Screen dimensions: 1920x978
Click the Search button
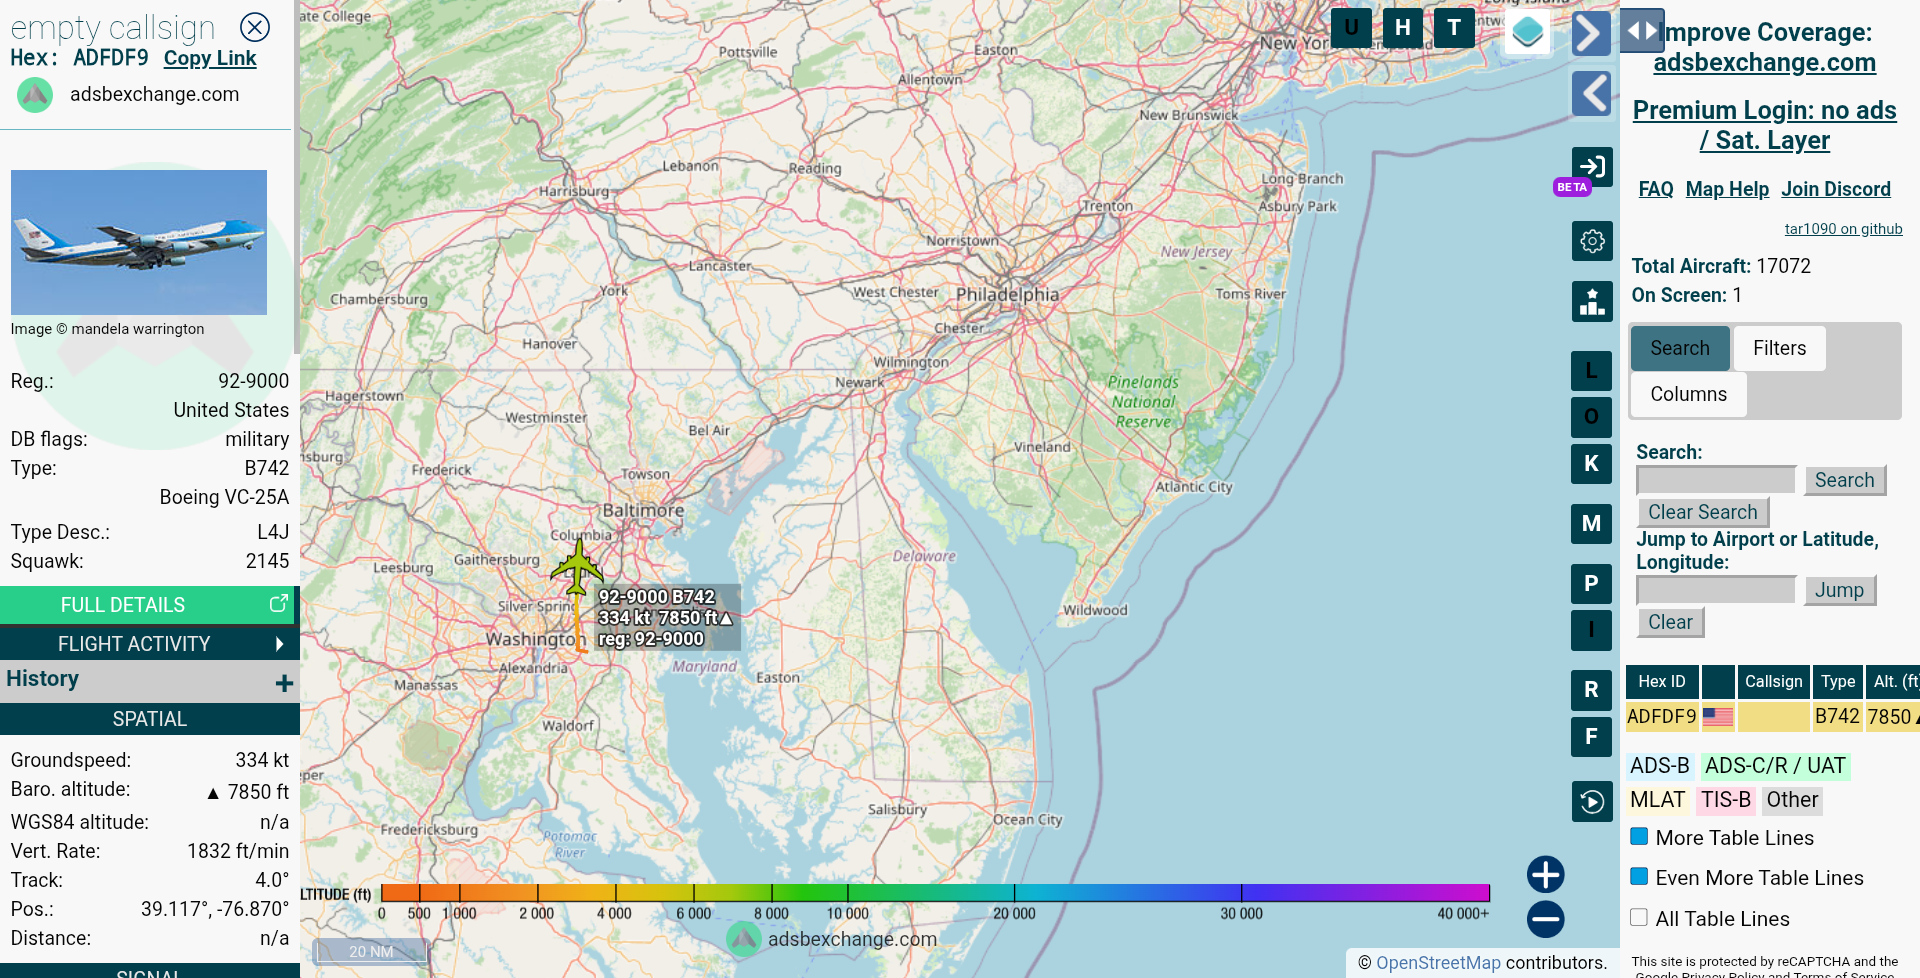[x=1845, y=480]
